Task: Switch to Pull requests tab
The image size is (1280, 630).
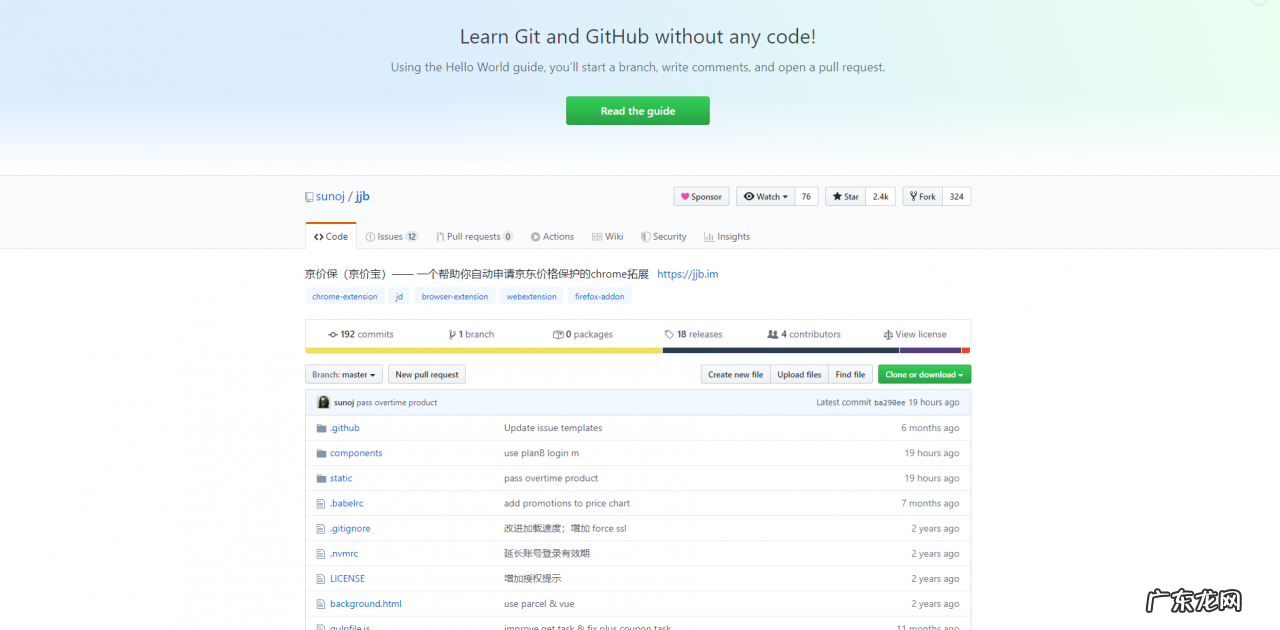Action: (x=474, y=237)
